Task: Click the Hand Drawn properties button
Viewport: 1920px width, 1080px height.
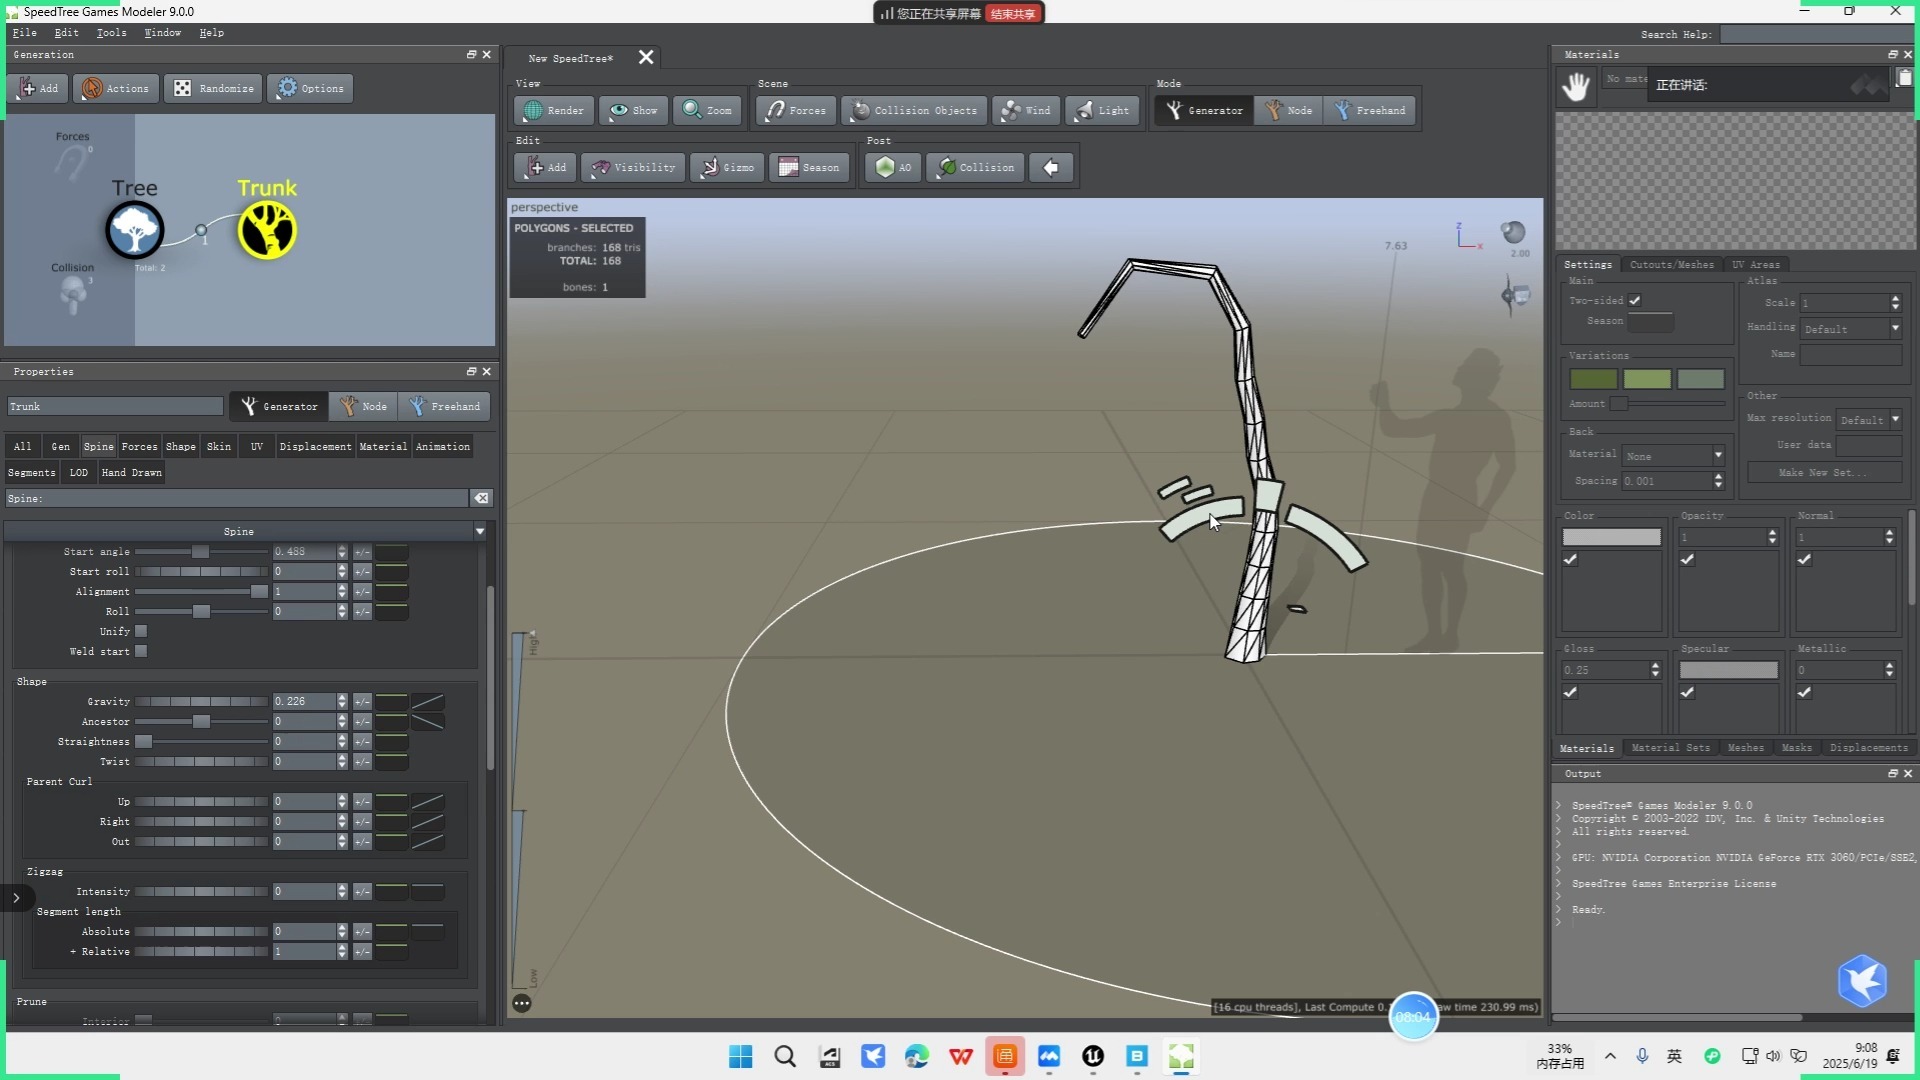Action: point(131,473)
